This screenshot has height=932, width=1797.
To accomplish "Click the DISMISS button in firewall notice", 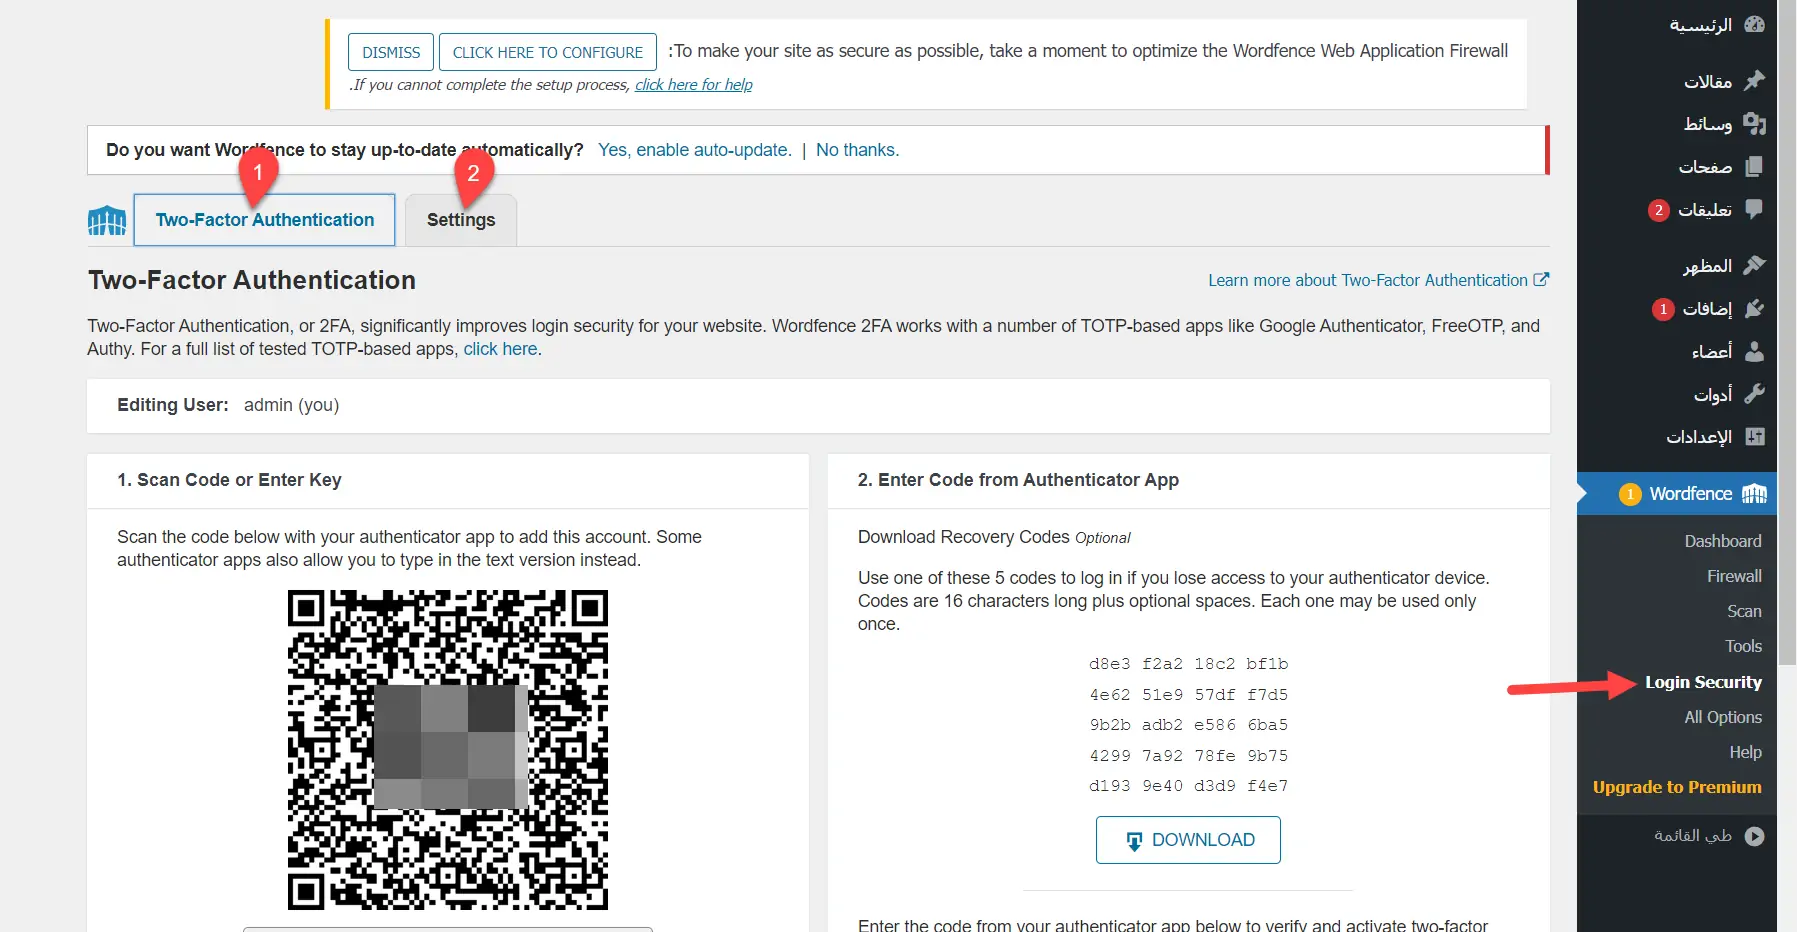I will [x=391, y=52].
